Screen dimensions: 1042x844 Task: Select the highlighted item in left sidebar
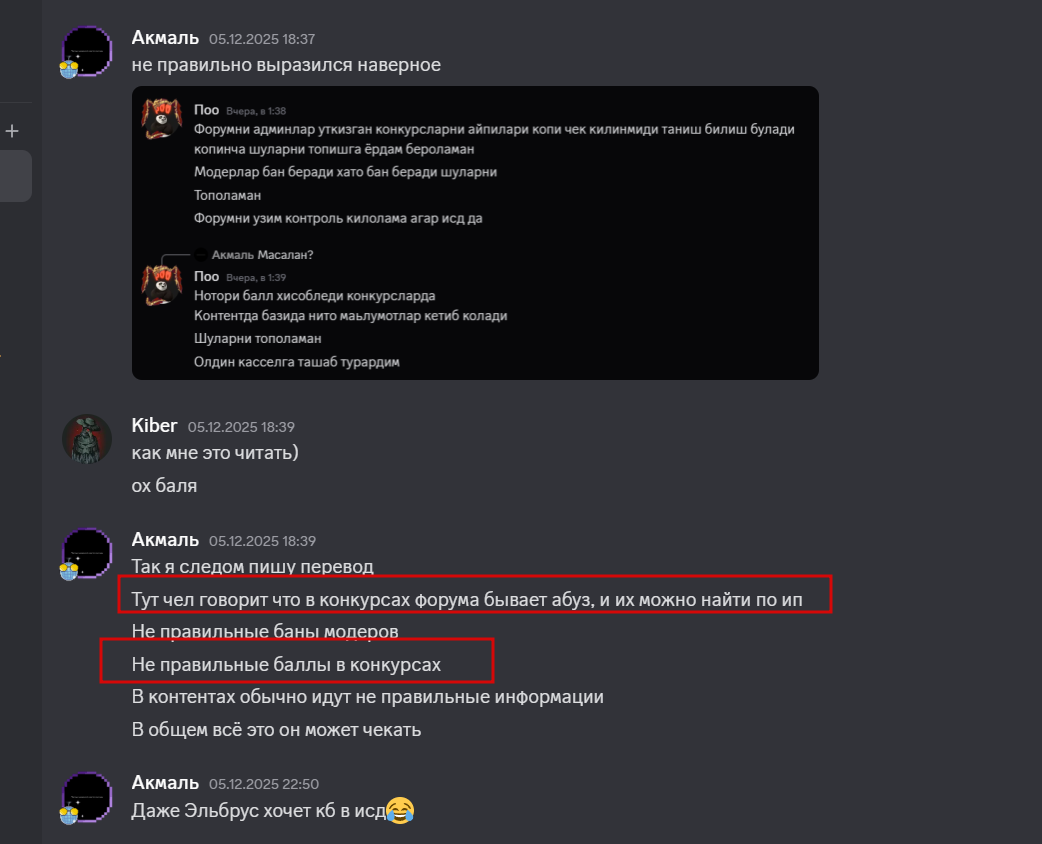pyautogui.click(x=16, y=176)
